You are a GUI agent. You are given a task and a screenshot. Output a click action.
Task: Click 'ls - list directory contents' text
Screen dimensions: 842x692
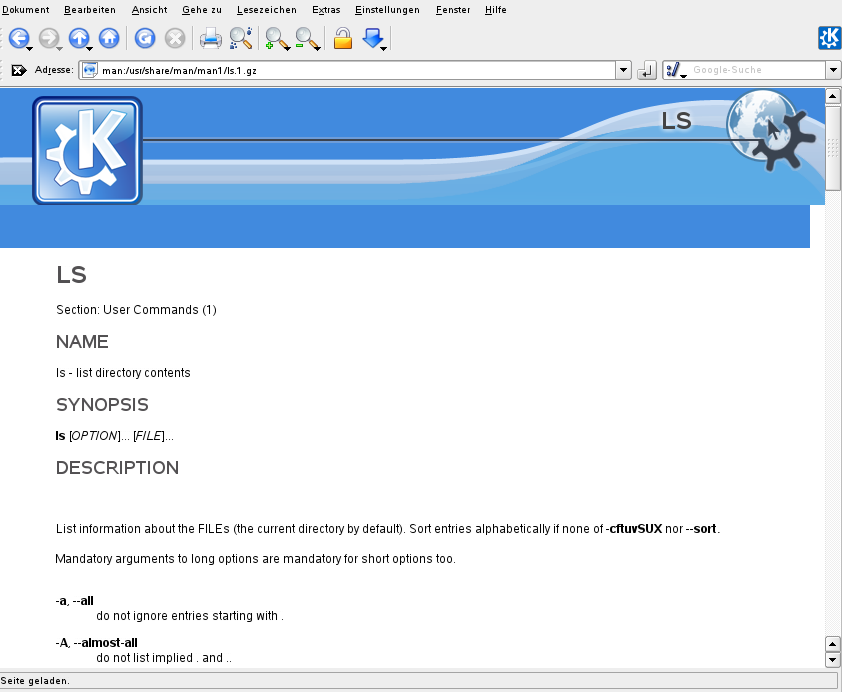click(x=123, y=373)
